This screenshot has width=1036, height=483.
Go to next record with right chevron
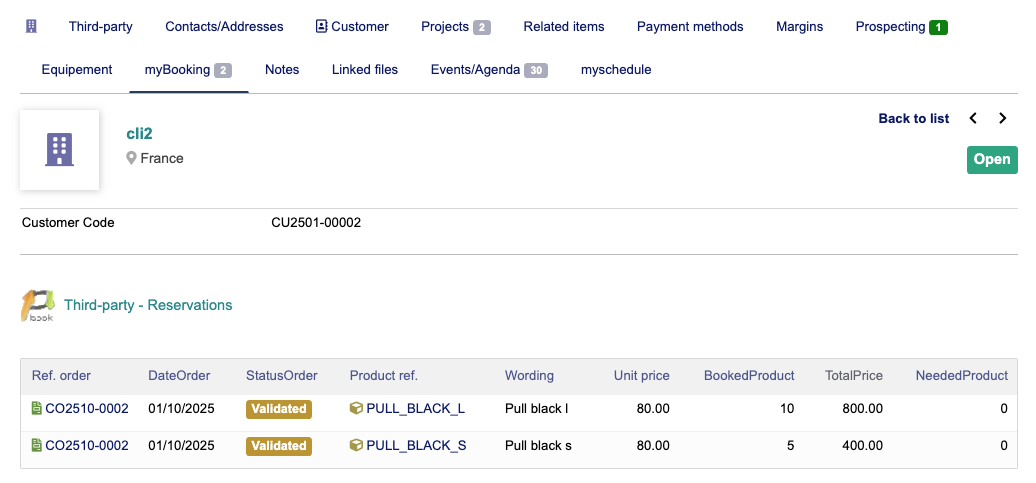(x=1003, y=119)
